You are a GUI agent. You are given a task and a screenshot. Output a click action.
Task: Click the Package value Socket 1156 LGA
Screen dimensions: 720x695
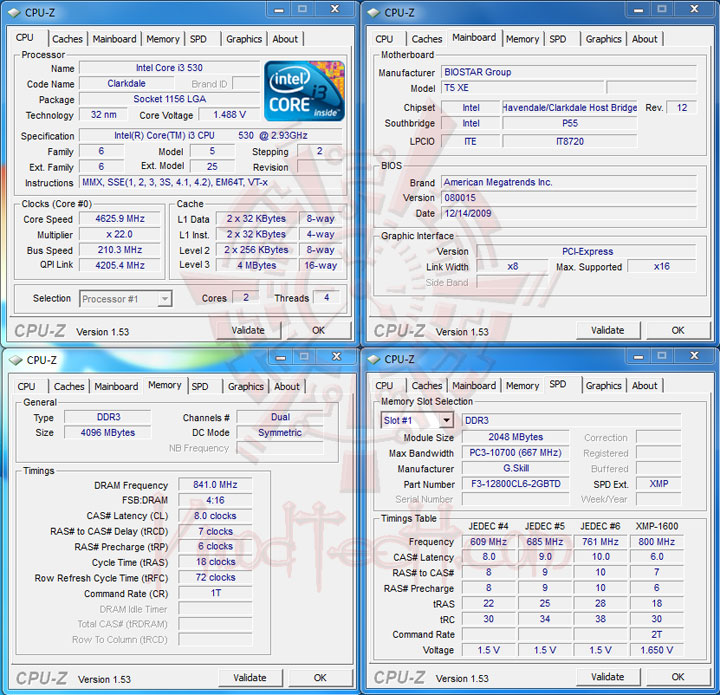pyautogui.click(x=169, y=99)
